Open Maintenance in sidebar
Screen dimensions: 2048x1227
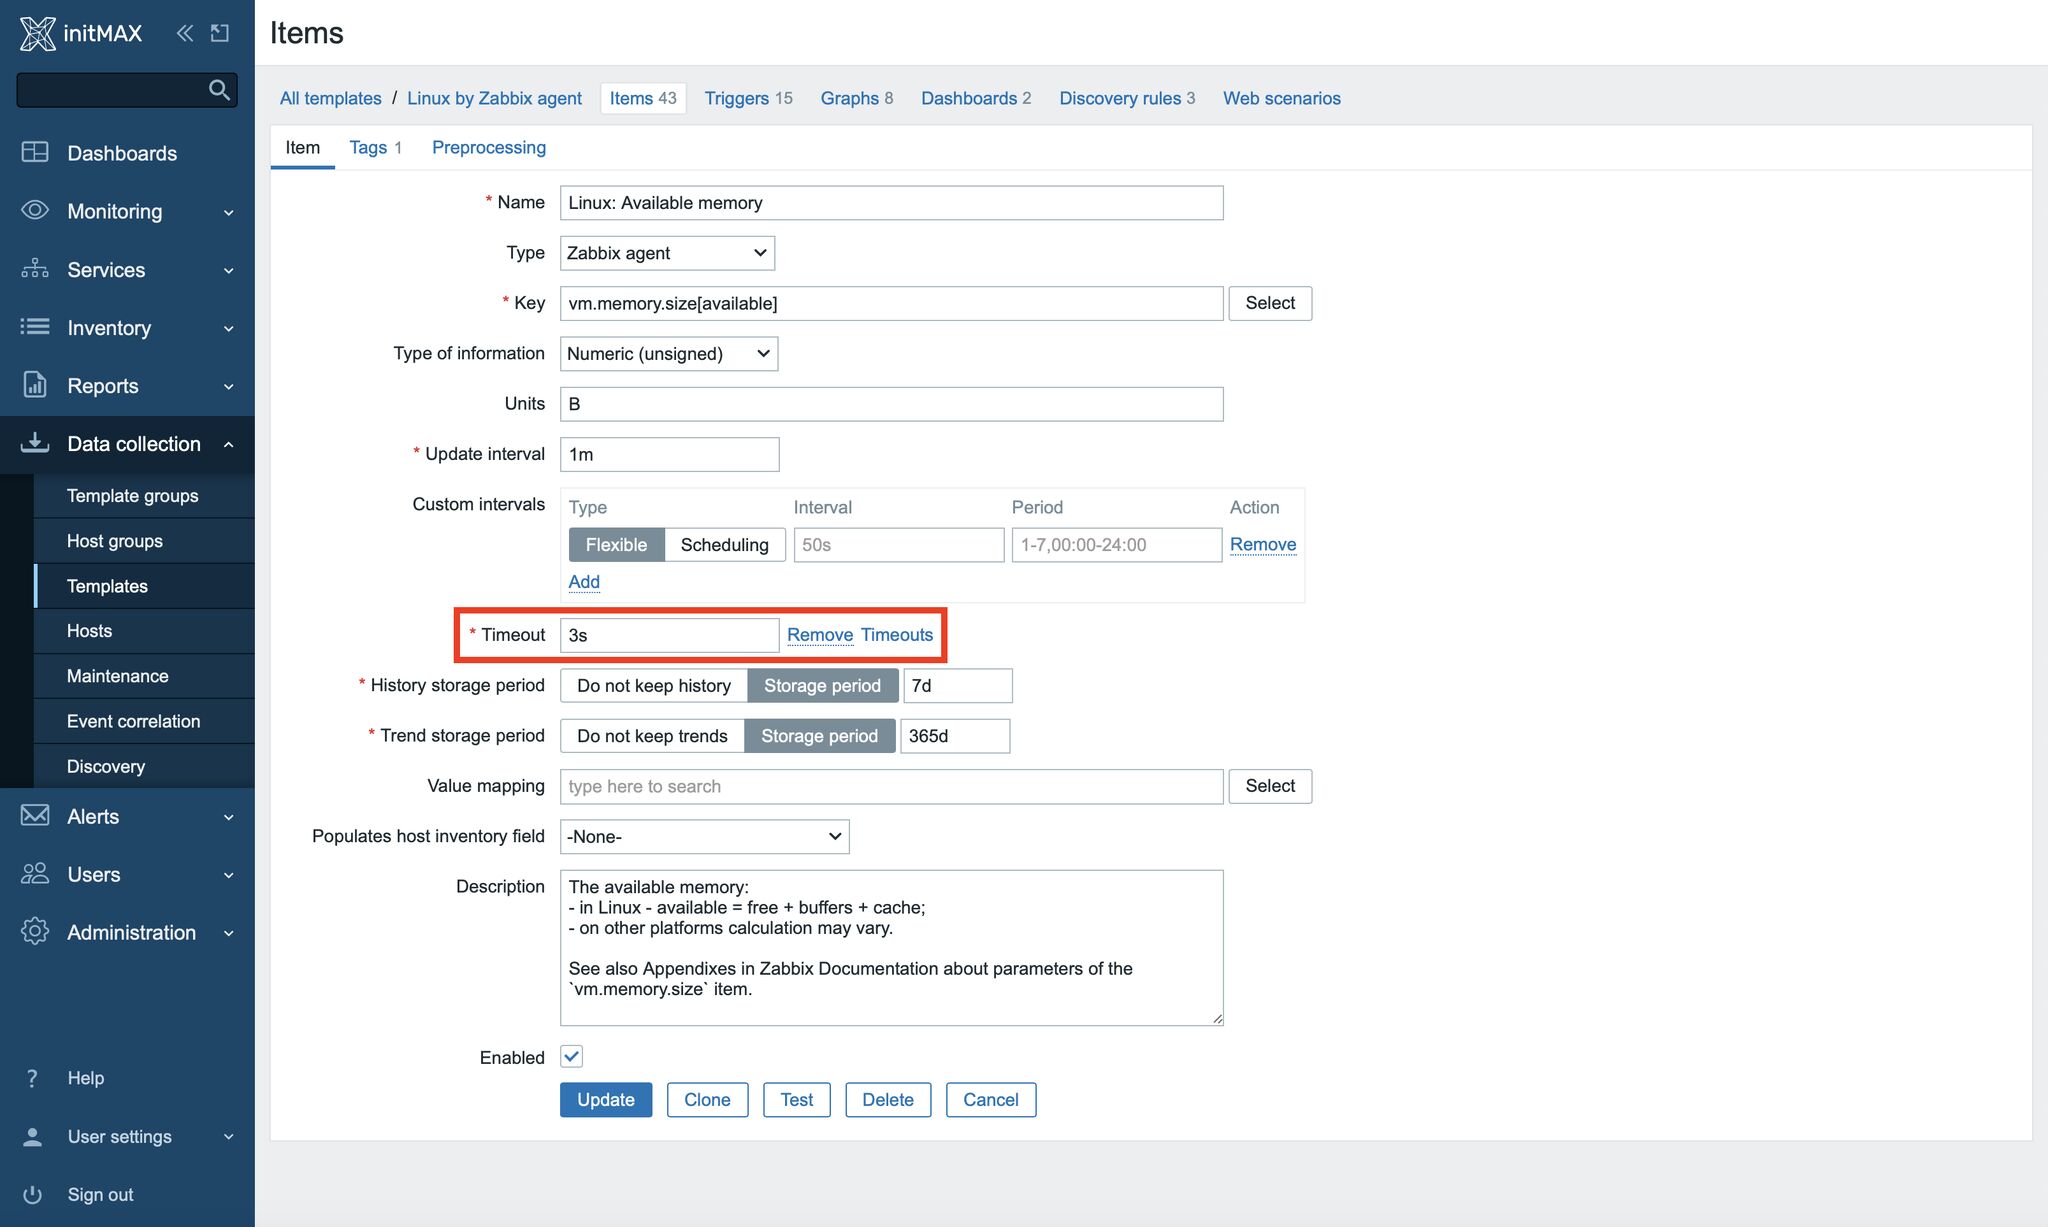pyautogui.click(x=118, y=676)
